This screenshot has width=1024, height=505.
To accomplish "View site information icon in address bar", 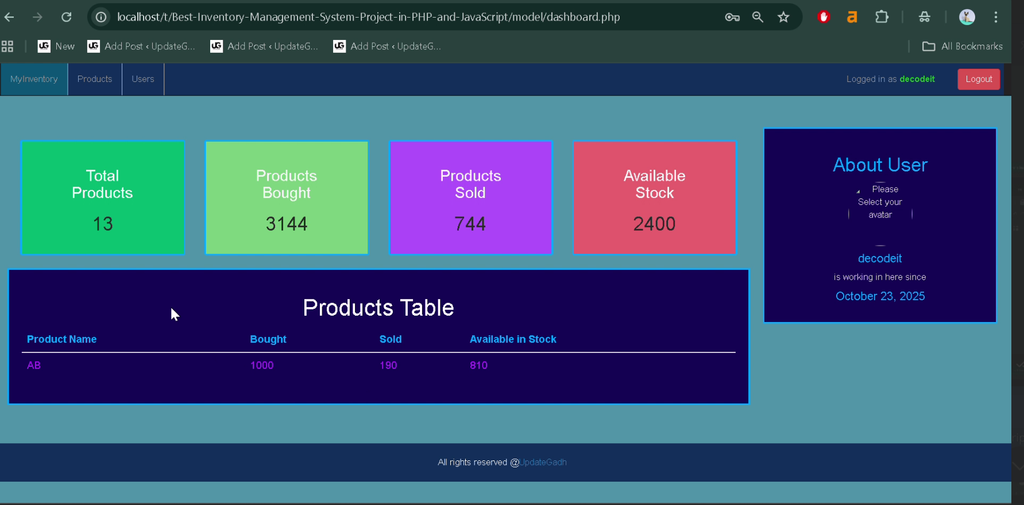I will click(x=101, y=17).
